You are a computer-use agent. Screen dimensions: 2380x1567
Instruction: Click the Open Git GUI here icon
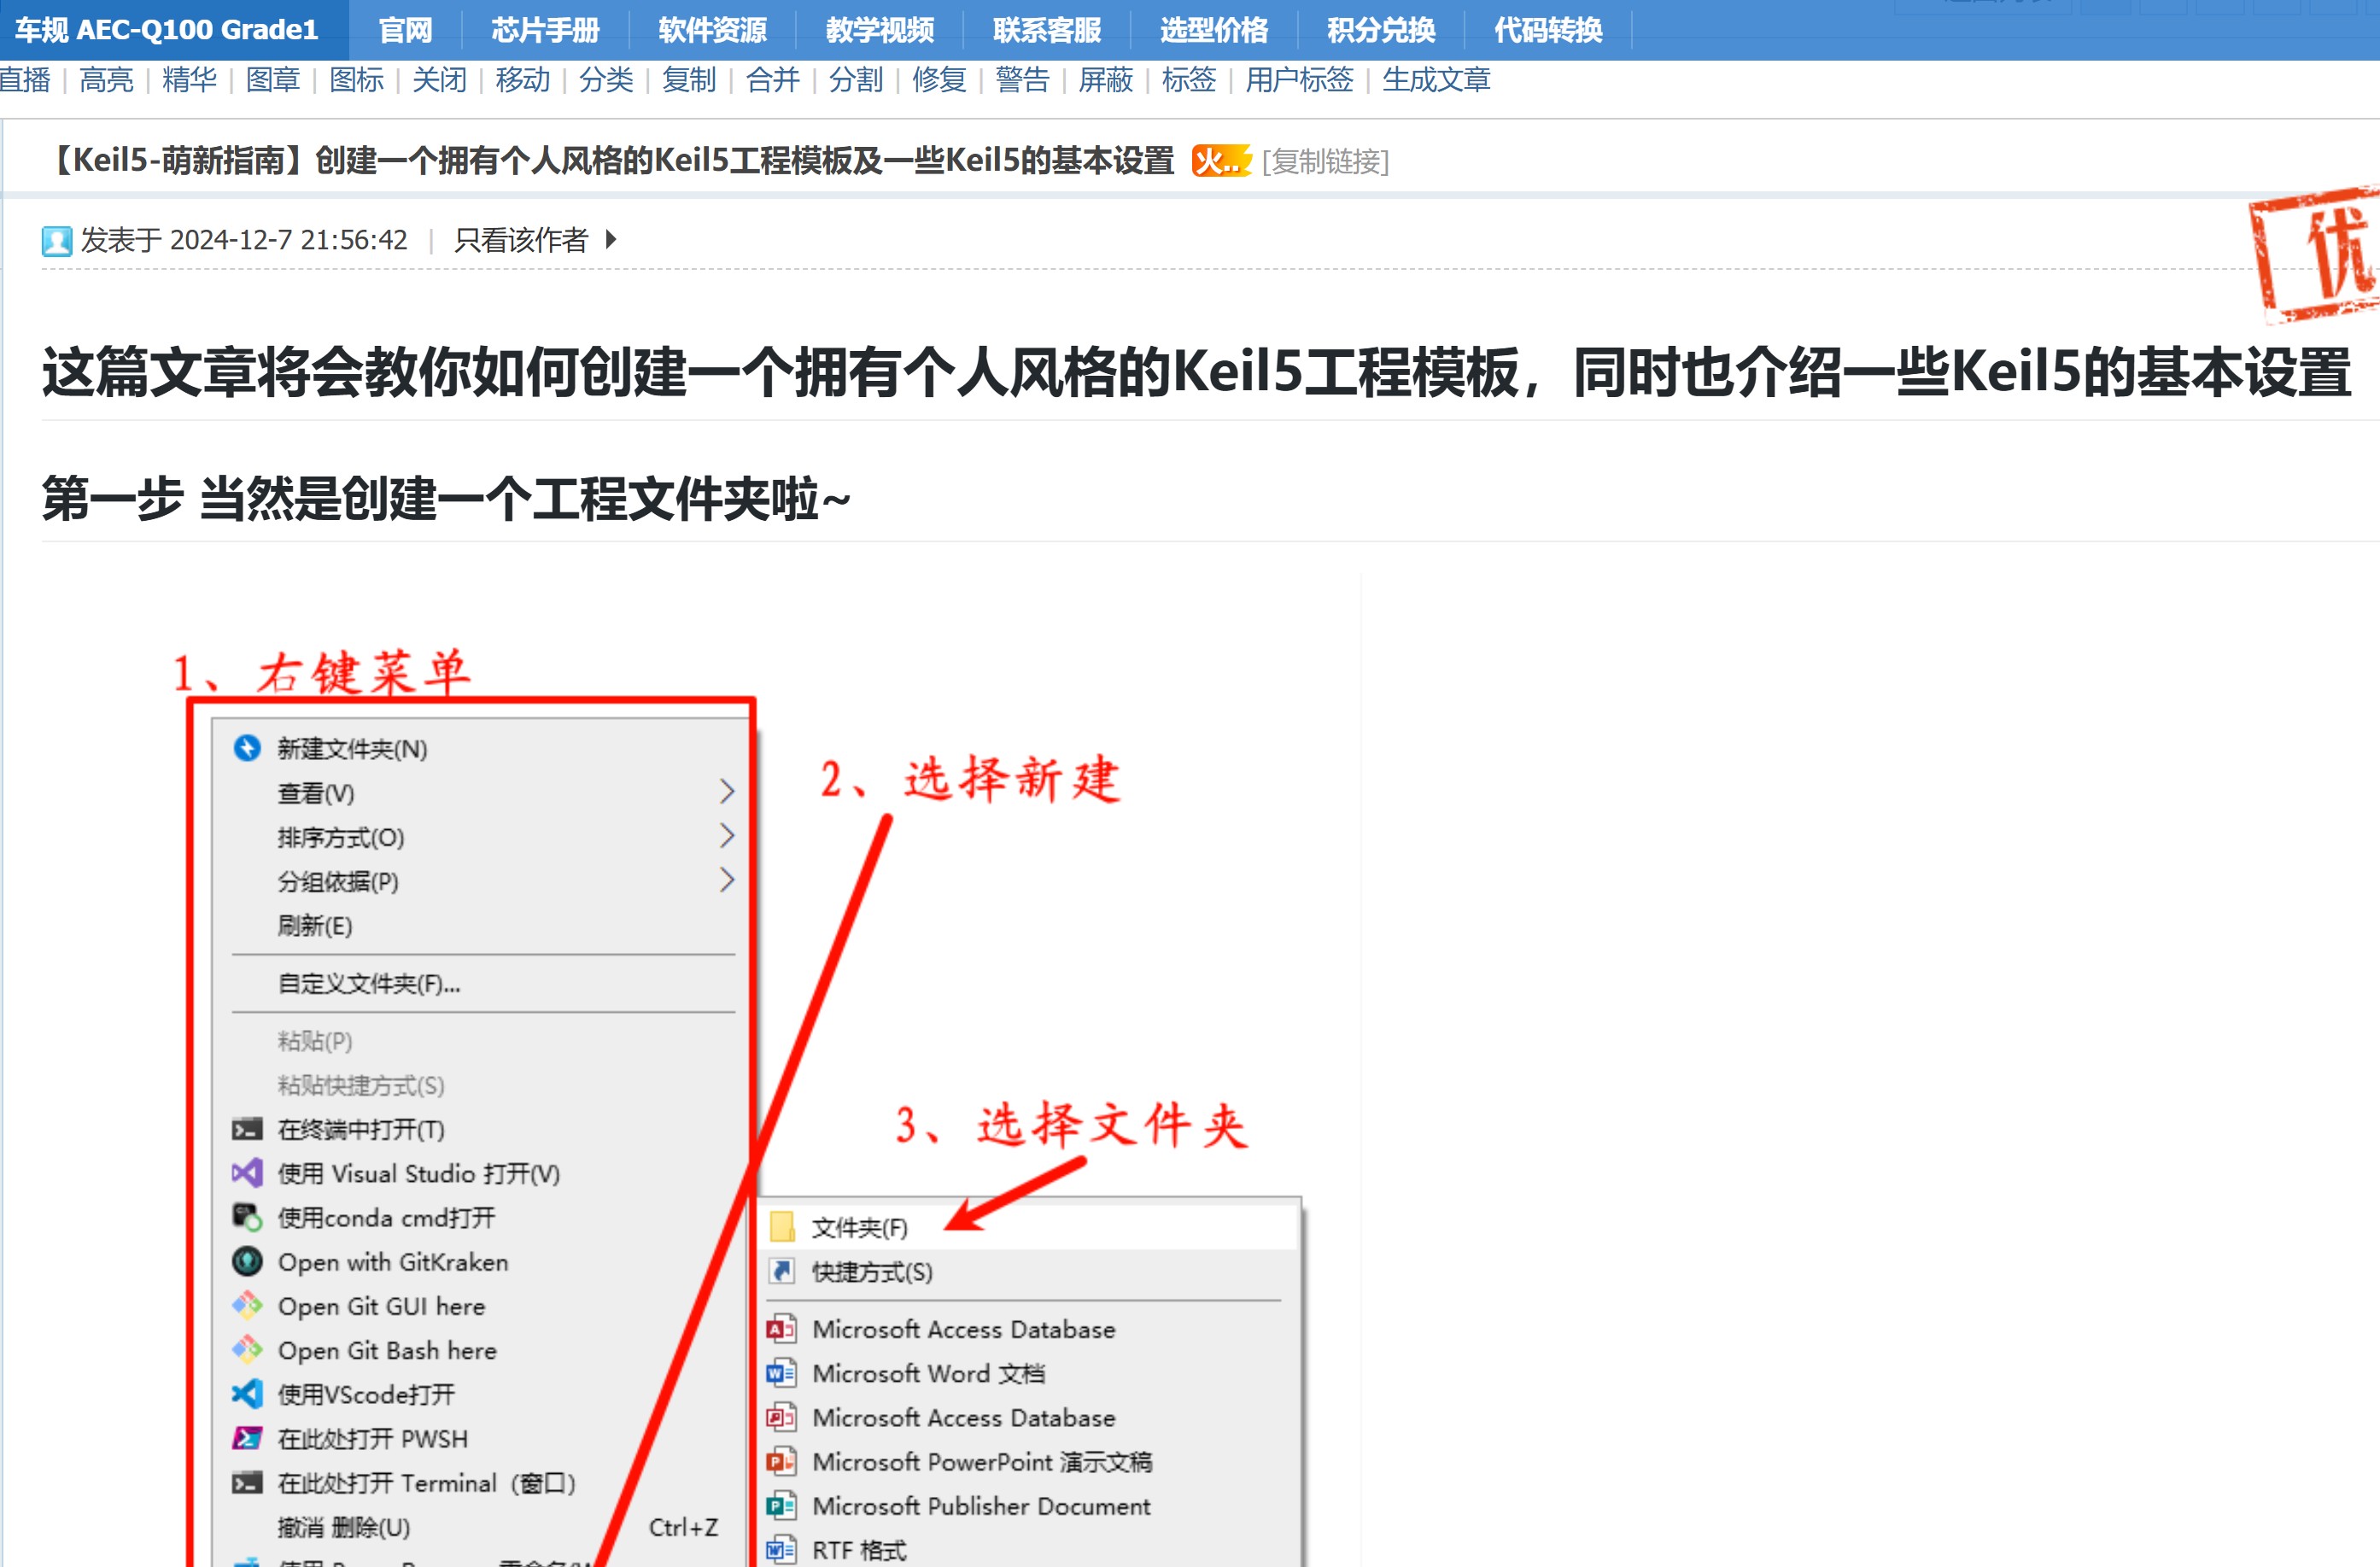(x=247, y=1305)
